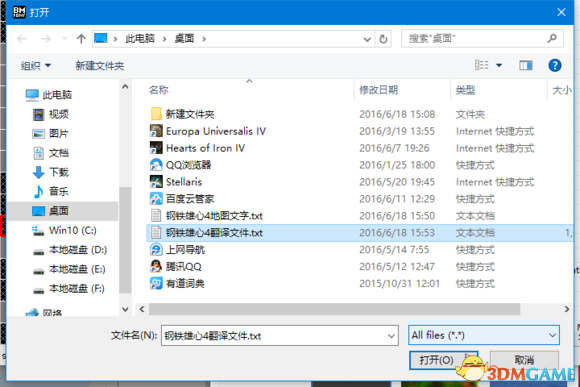Screen dimensions: 580x387
Task: Open help with the question mark icon
Action: (x=554, y=65)
